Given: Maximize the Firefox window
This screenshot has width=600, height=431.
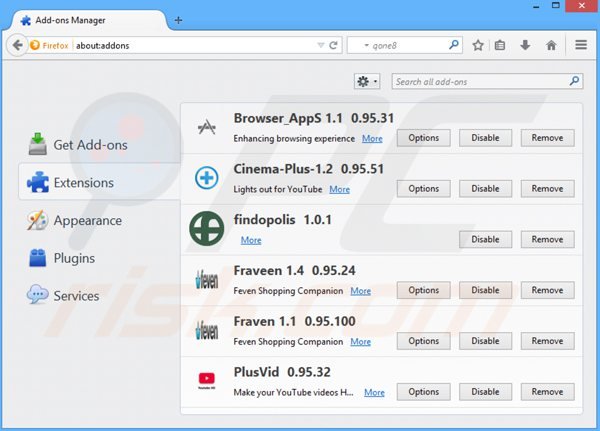Looking at the screenshot, I should click(556, 5).
